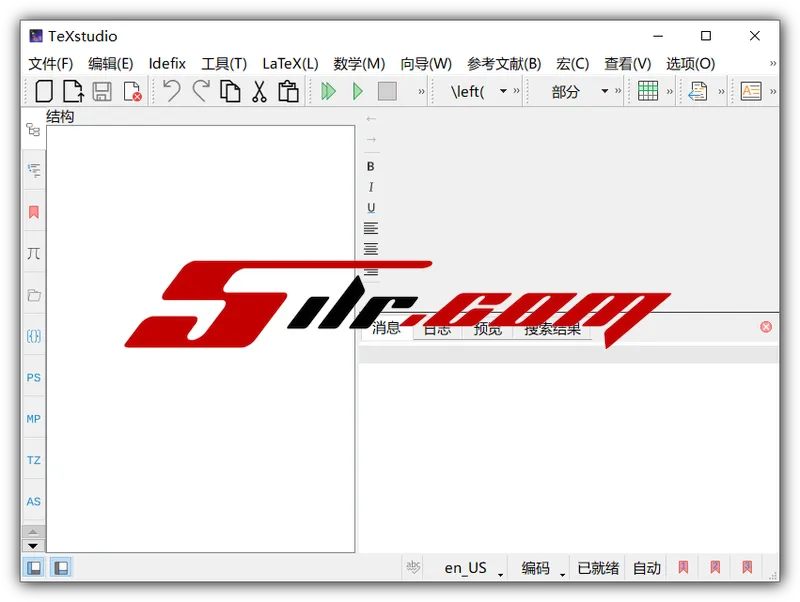Viewport: 800px width, 602px height.
Task: Apply underline with the U icon
Action: [x=371, y=208]
